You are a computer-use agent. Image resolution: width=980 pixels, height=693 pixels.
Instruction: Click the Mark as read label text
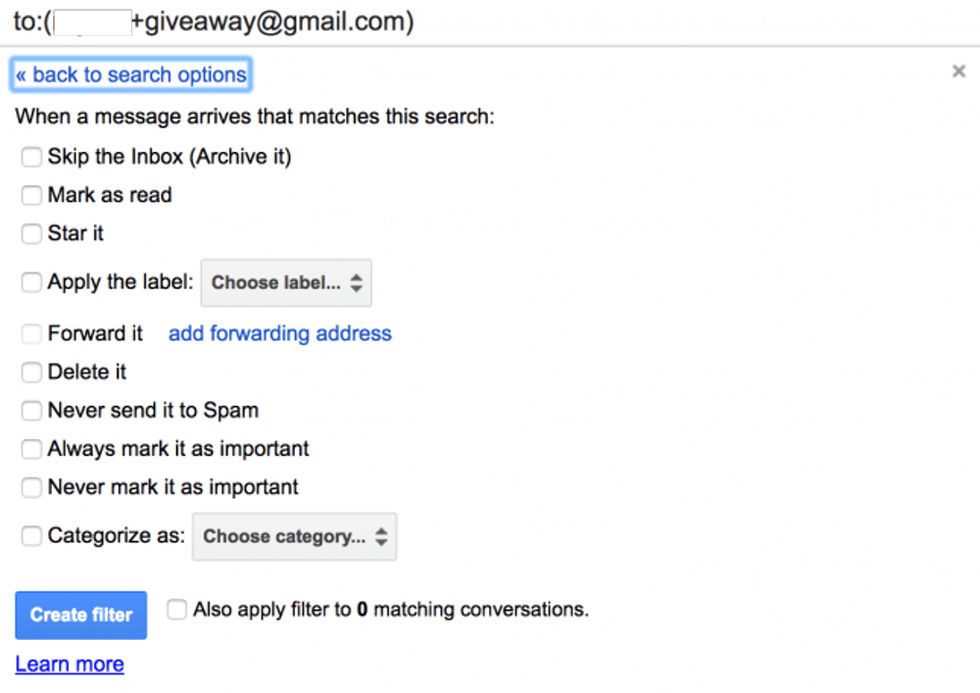pos(110,196)
